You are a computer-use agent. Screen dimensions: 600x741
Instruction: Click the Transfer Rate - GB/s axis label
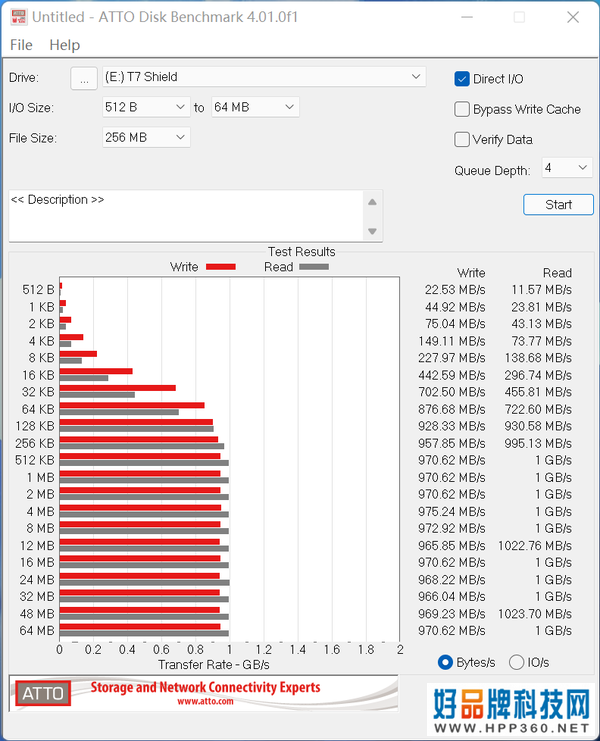(x=214, y=665)
